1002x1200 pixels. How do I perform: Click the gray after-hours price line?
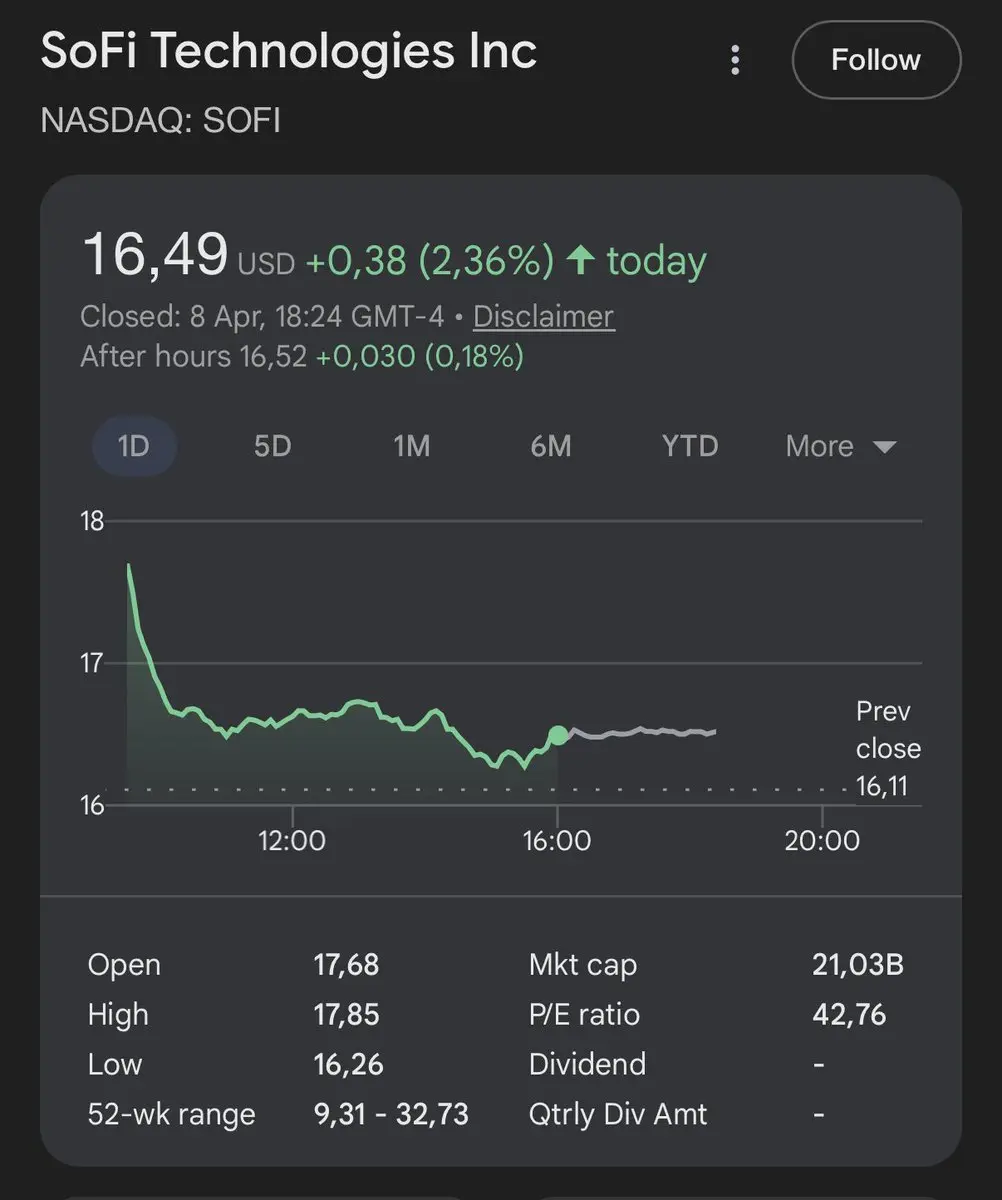click(640, 733)
